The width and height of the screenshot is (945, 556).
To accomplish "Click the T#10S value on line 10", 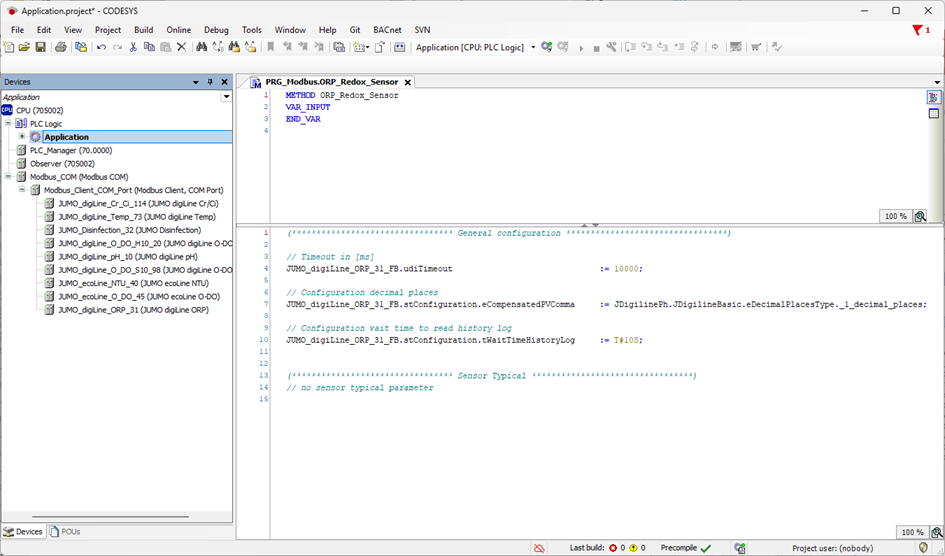I will [626, 340].
